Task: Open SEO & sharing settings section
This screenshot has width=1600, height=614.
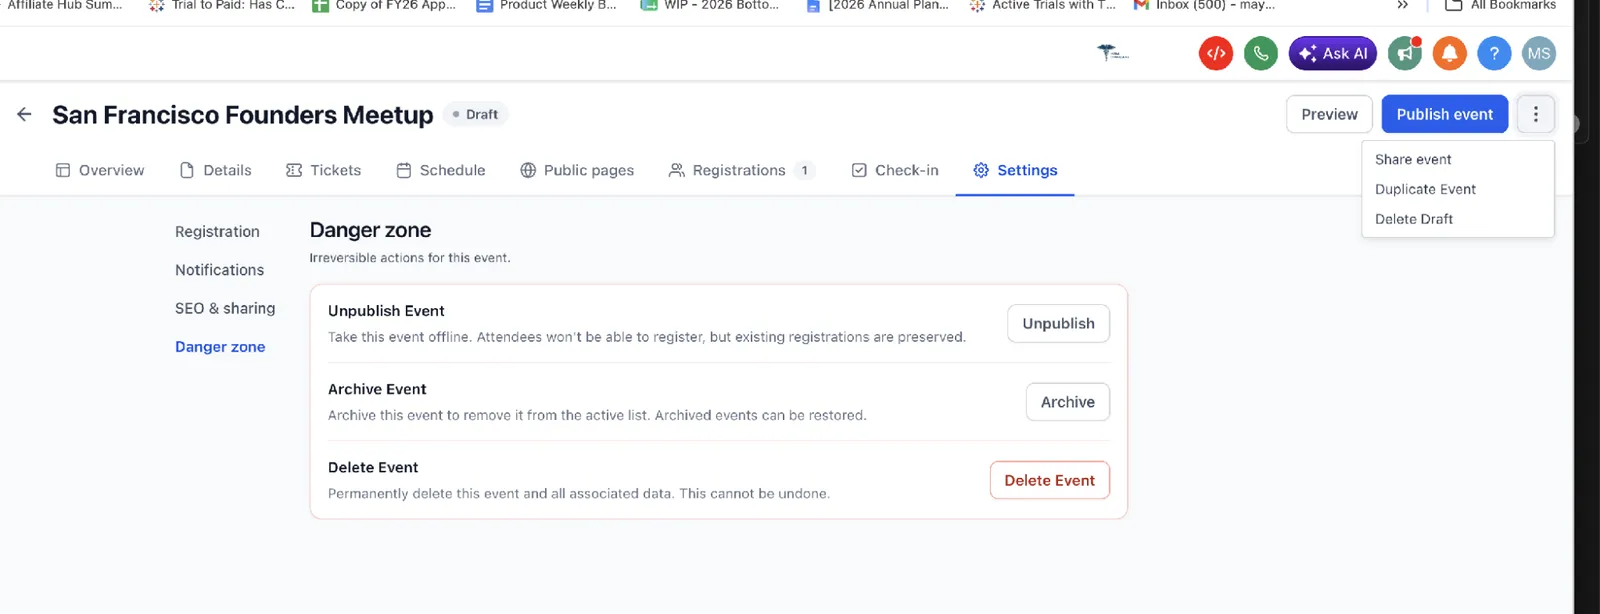Action: point(225,308)
